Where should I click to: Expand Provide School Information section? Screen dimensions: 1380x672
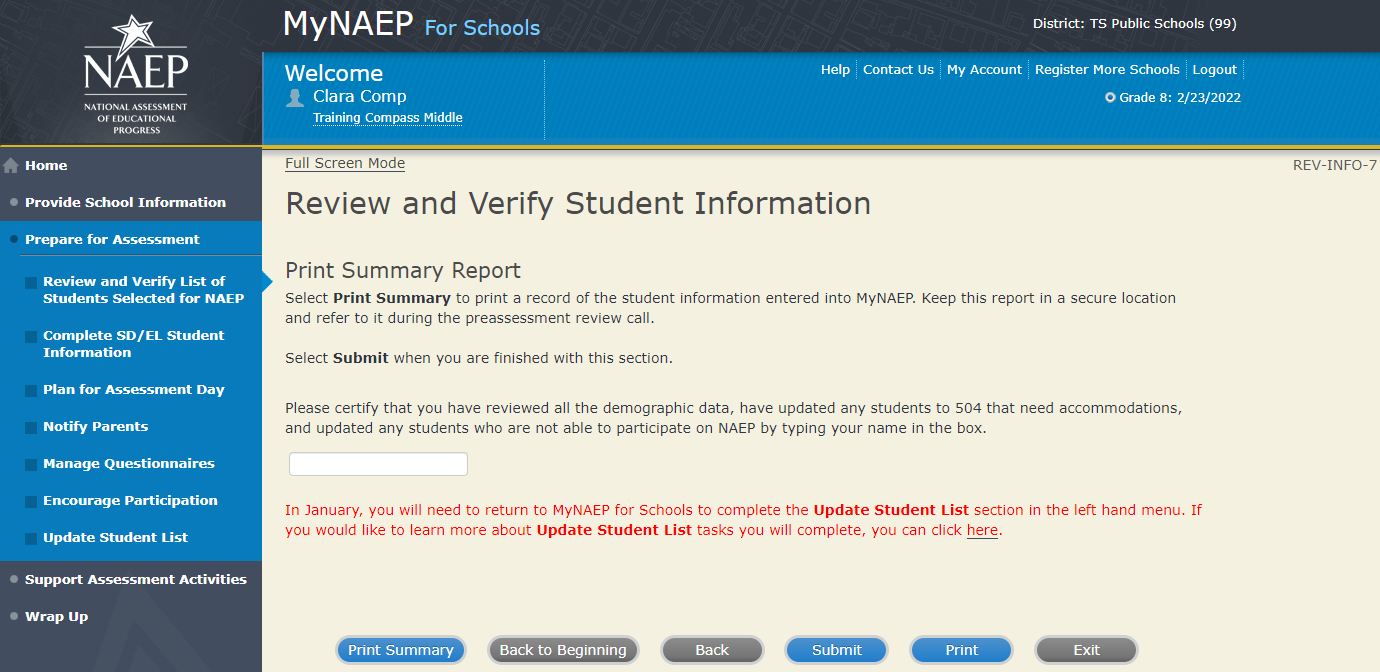click(125, 202)
